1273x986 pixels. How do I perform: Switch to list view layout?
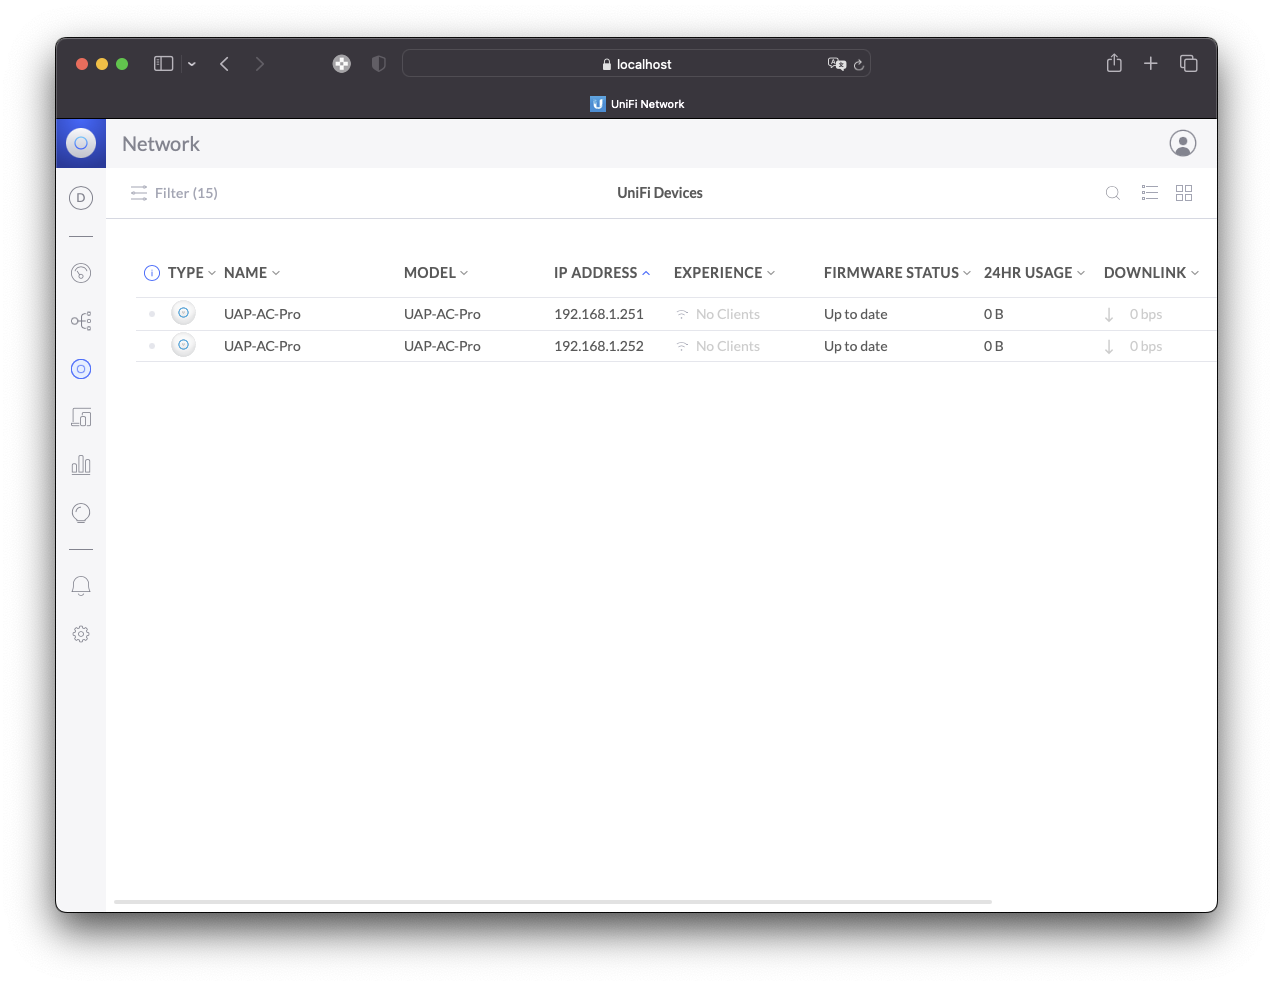tap(1150, 193)
